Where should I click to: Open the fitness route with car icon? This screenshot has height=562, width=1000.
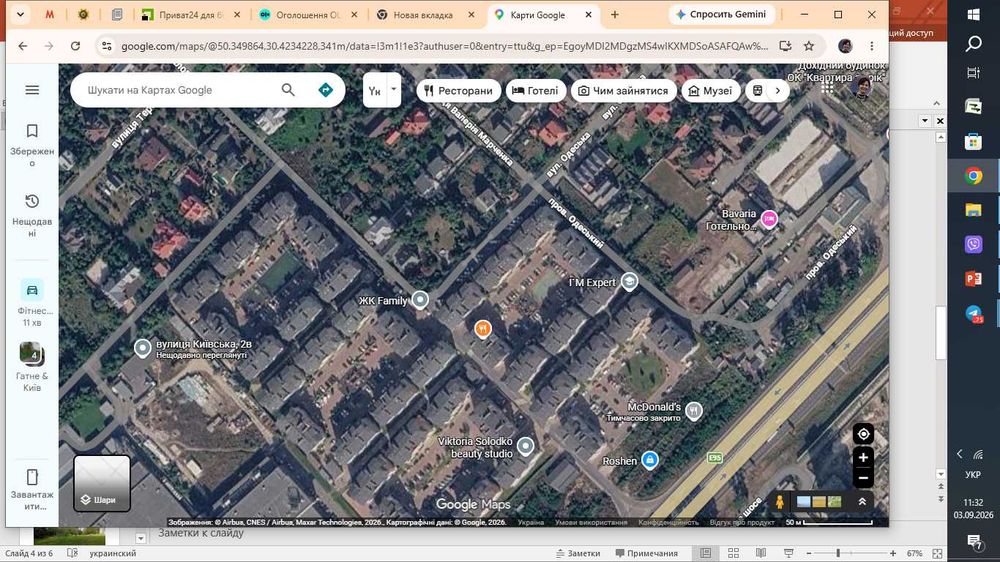tap(32, 302)
